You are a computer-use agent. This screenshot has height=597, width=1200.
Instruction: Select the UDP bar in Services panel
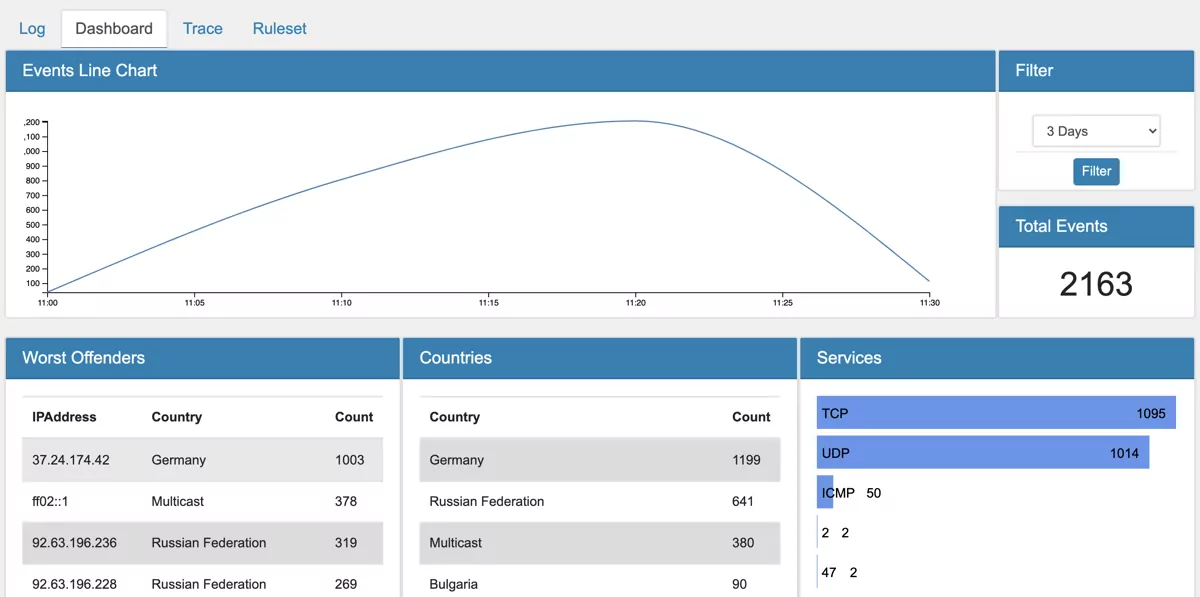tap(983, 452)
